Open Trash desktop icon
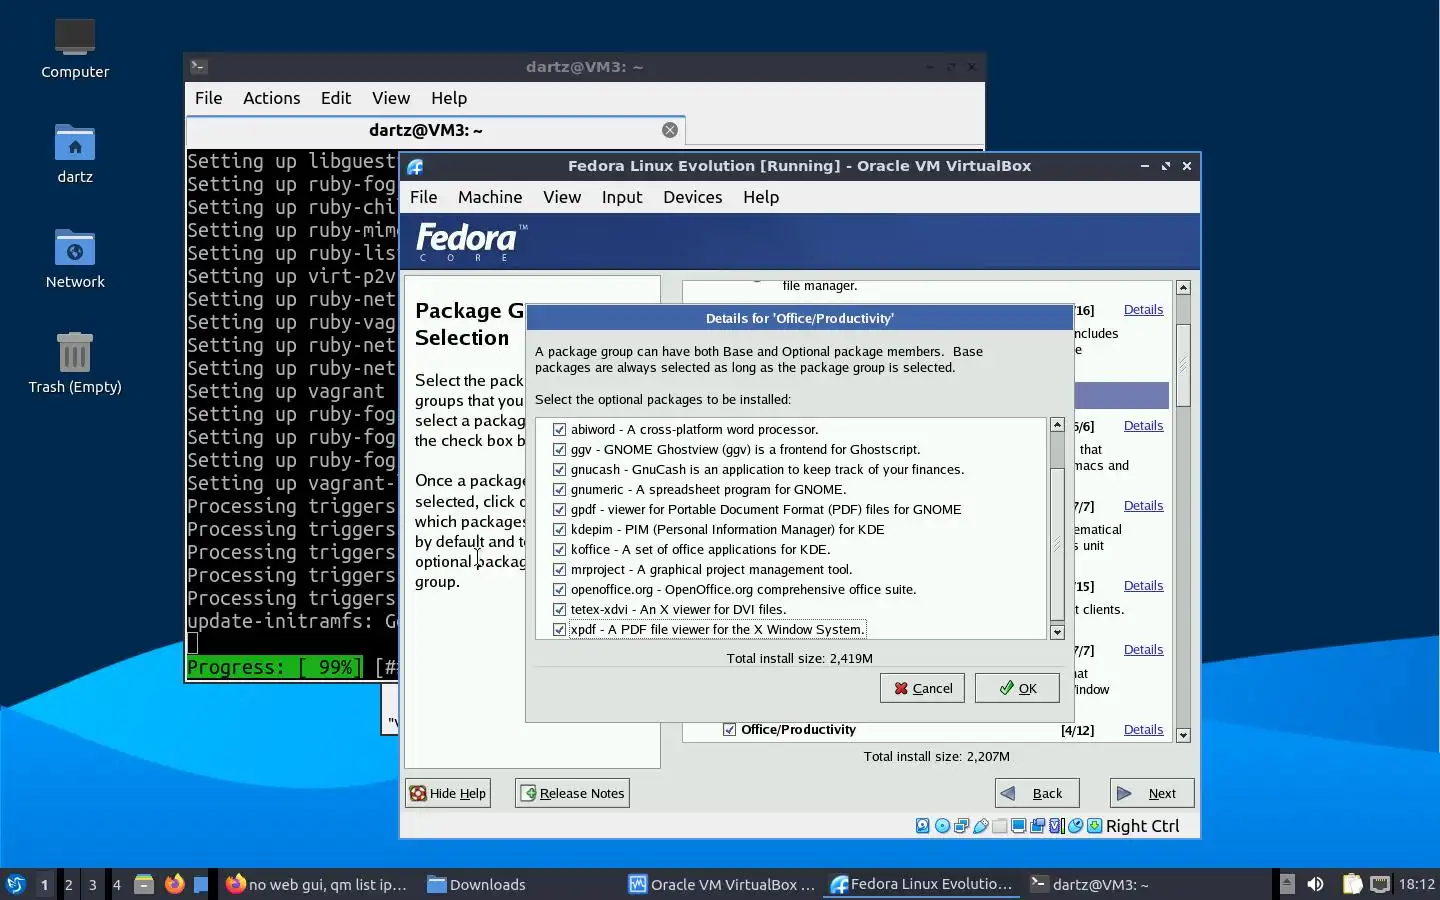Viewport: 1440px width, 900px height. 75,363
